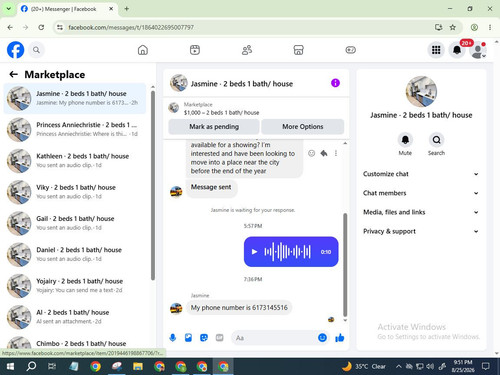Open the Gail conversation
The image size is (500, 375).
pos(75,223)
